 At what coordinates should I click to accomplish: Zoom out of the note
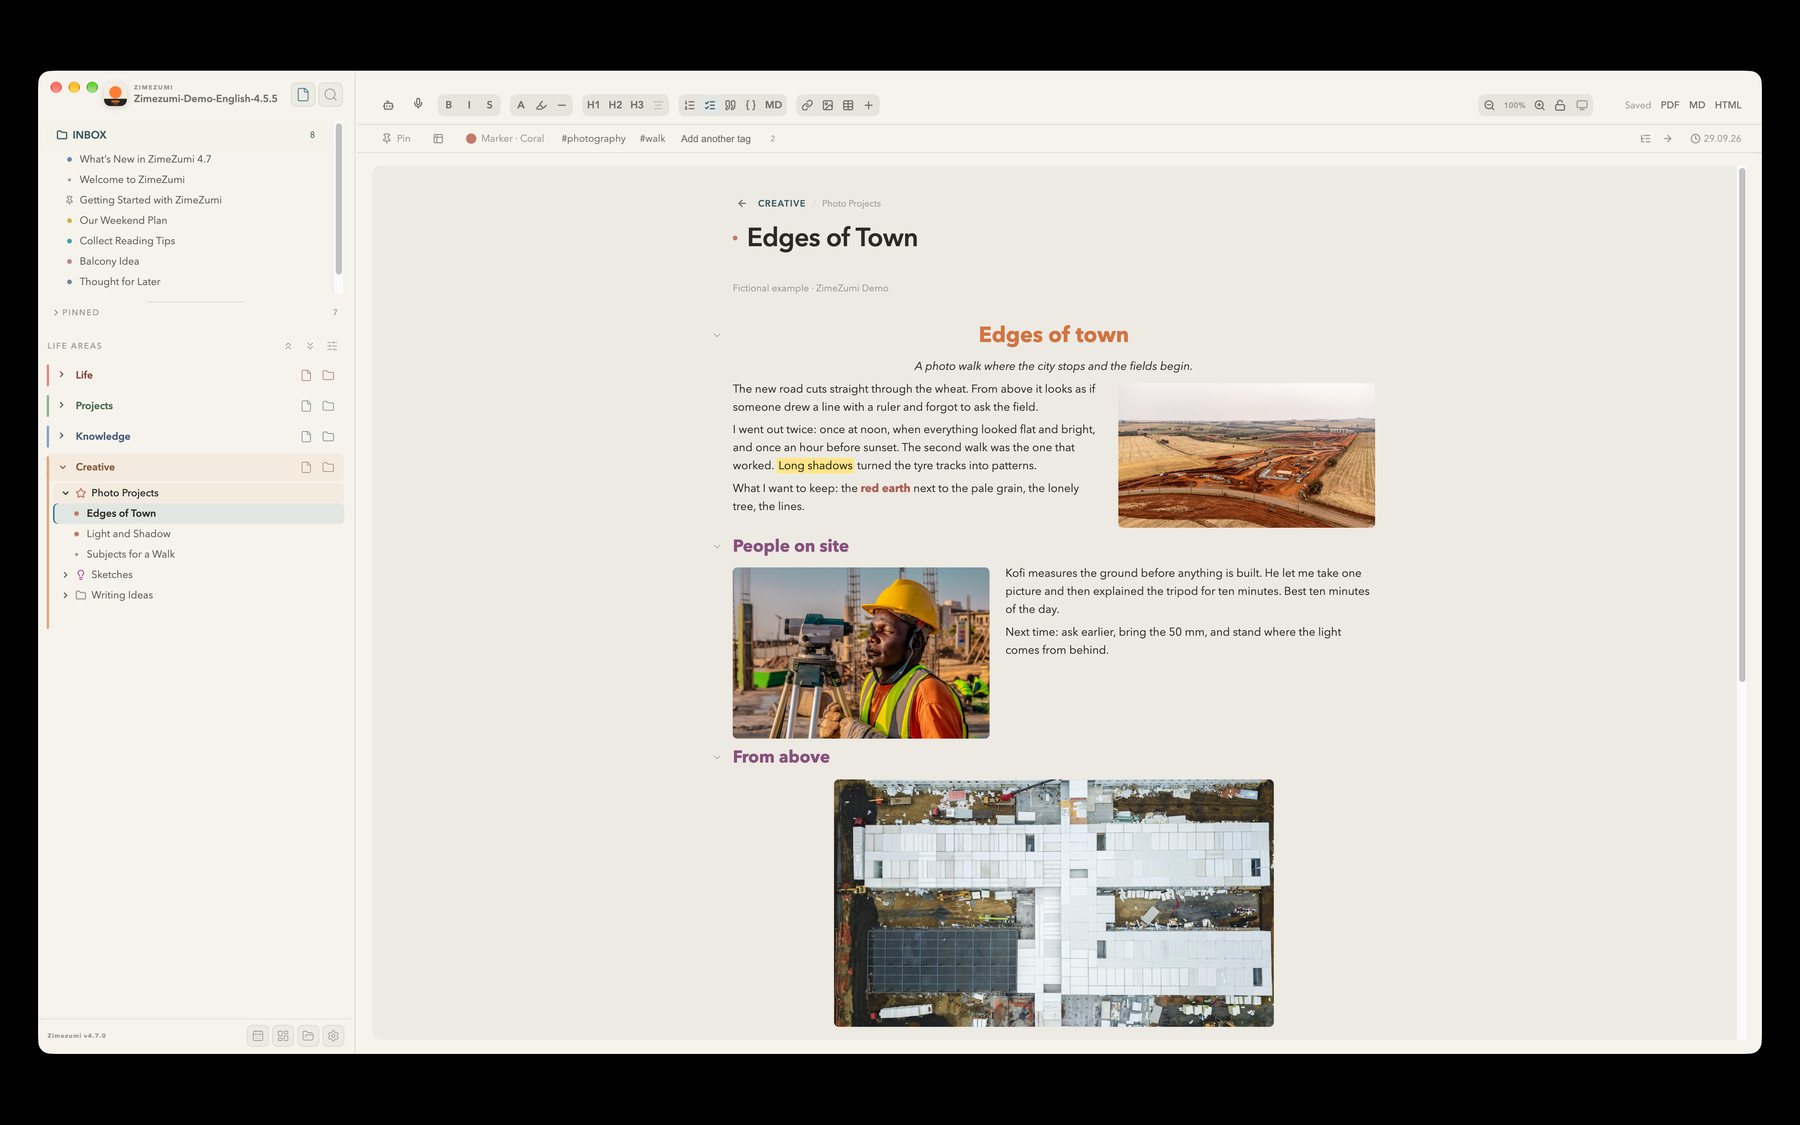pyautogui.click(x=1489, y=105)
